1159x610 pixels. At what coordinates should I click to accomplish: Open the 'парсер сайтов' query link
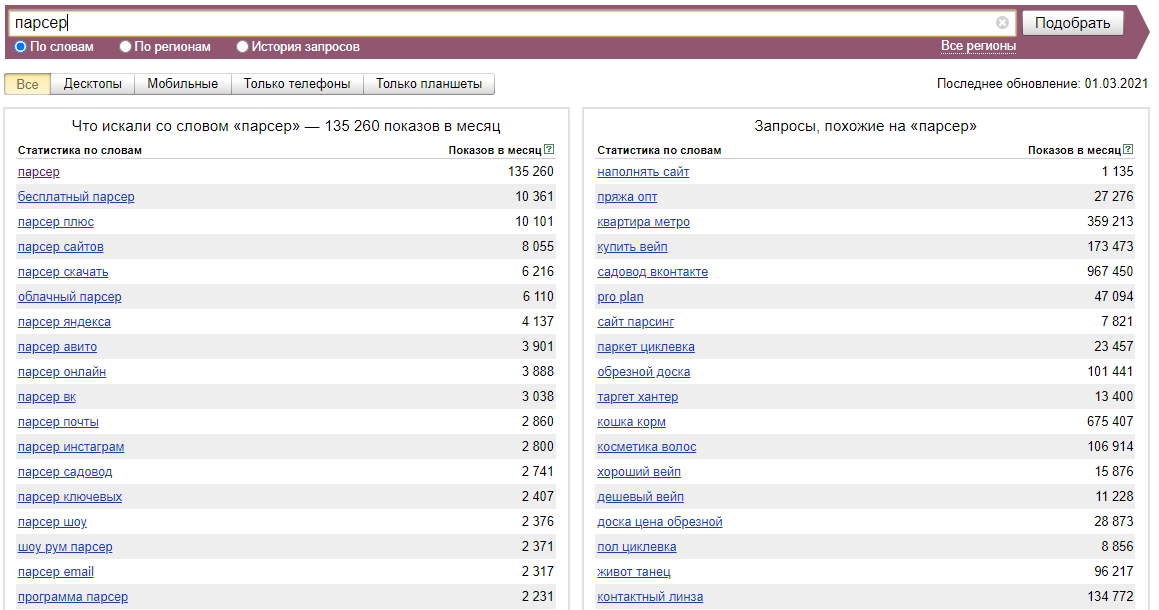tap(61, 247)
